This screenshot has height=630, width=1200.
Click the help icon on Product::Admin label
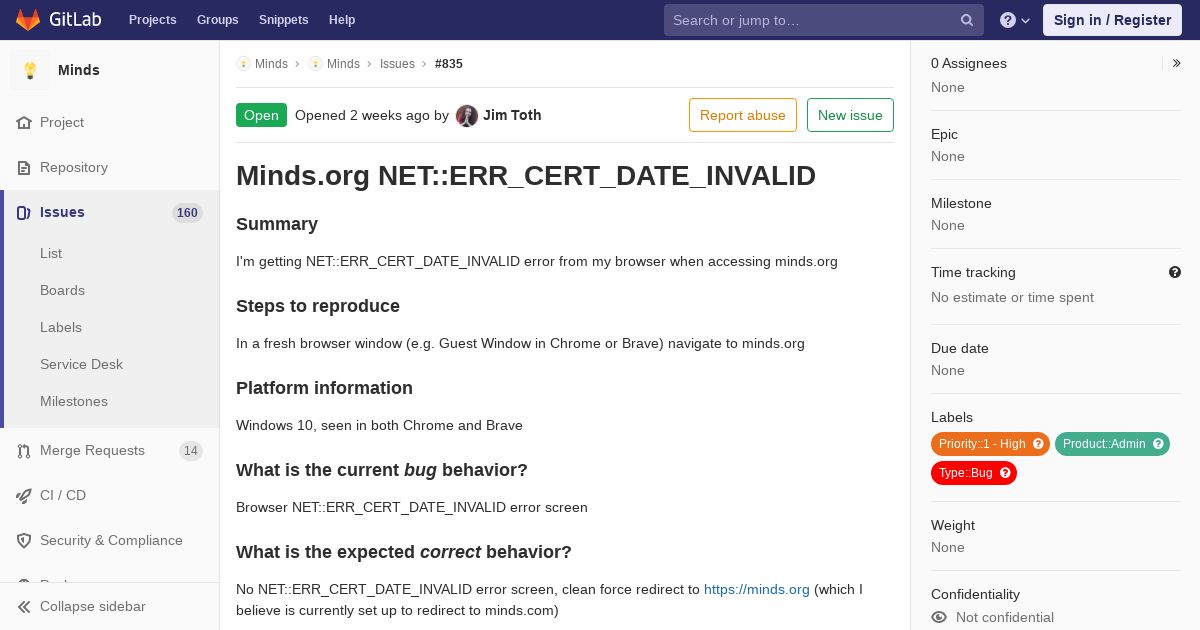pos(1158,444)
